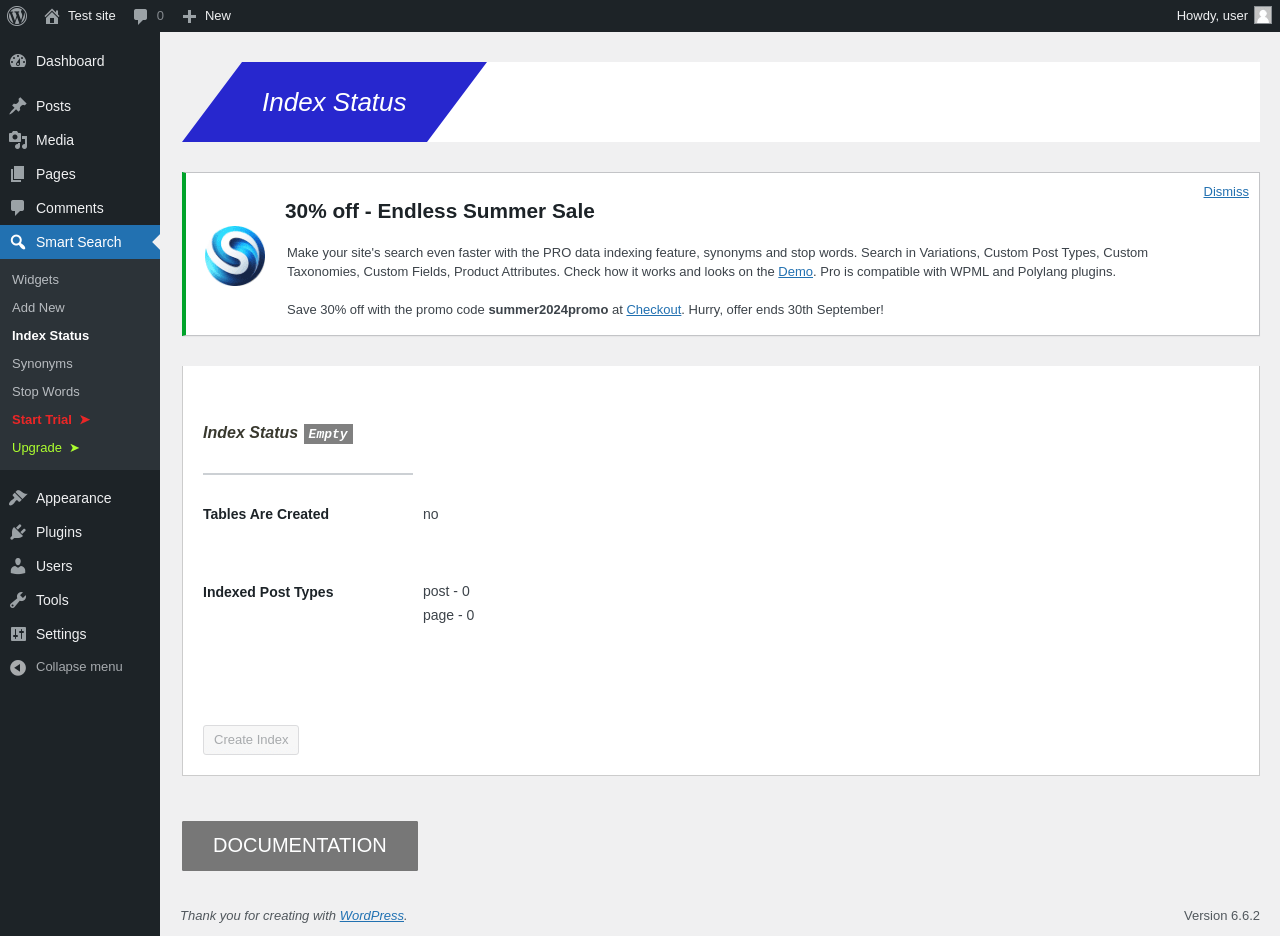Open the DOCUMENTATION button
Viewport: 1280px width, 936px height.
tap(300, 846)
